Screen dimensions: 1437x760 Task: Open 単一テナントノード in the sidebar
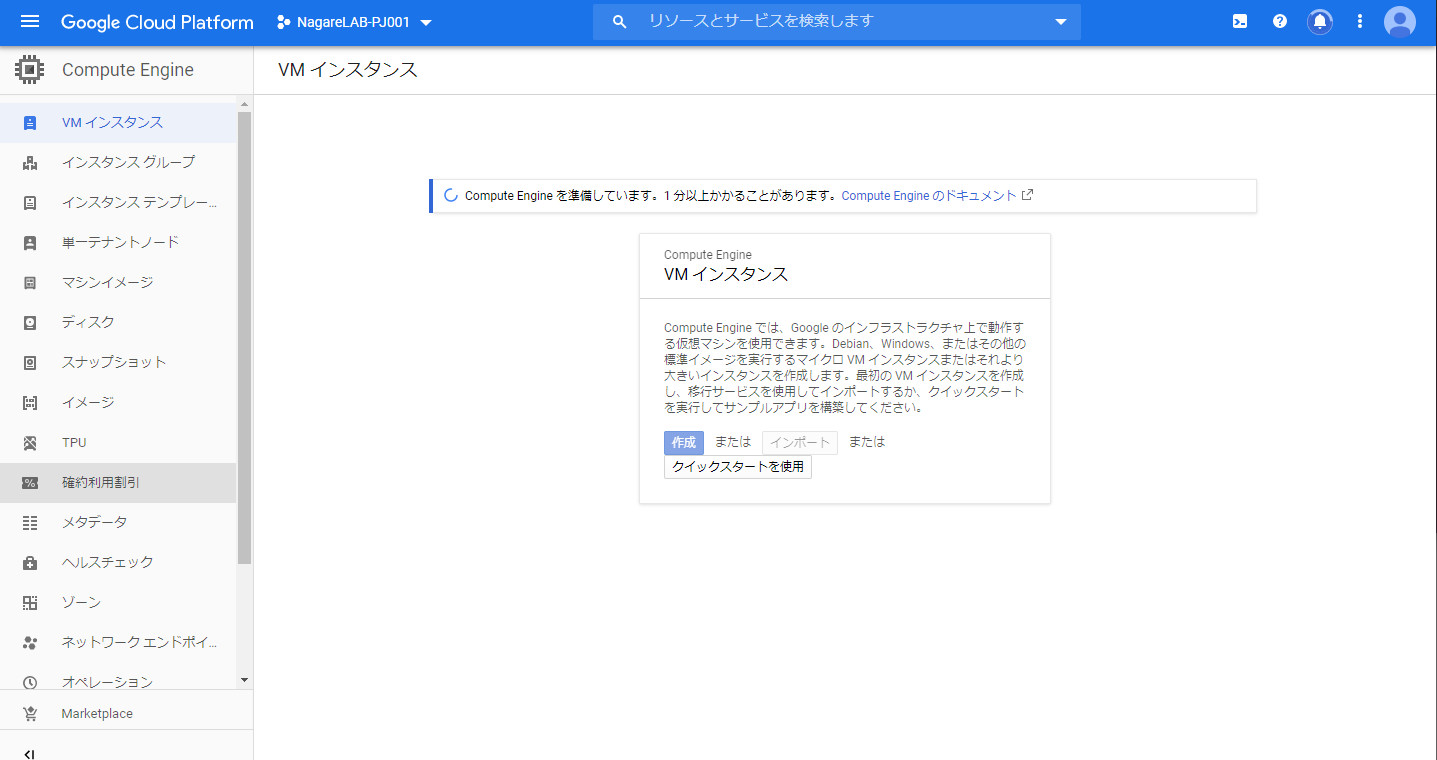click(x=118, y=243)
